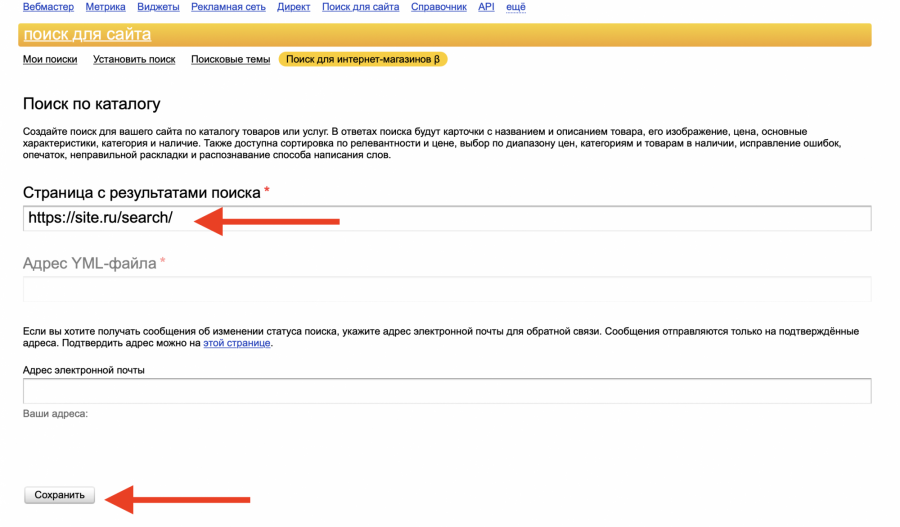The image size is (900, 527).
Task: Open the Установить поиск tab
Action: point(134,59)
